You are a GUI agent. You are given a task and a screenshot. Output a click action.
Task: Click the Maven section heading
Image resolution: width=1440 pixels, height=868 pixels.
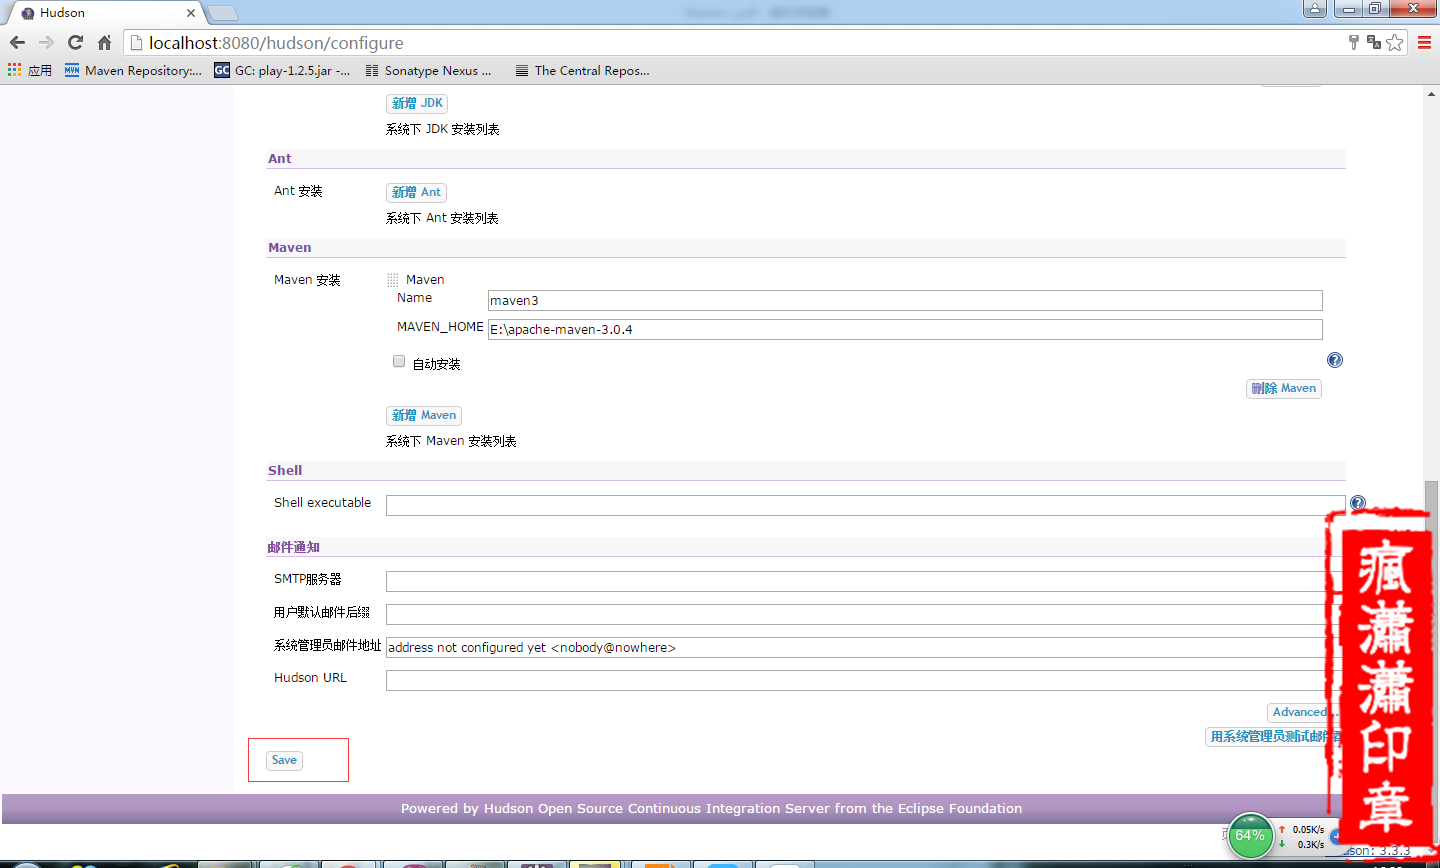pos(290,248)
